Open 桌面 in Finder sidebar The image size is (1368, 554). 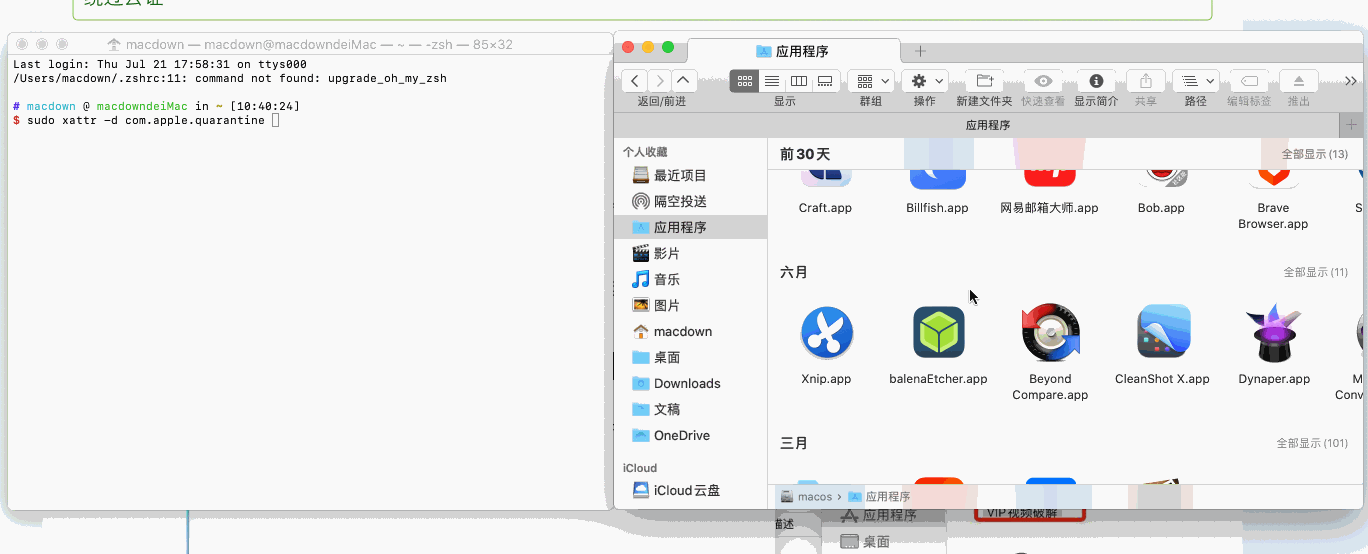691,357
